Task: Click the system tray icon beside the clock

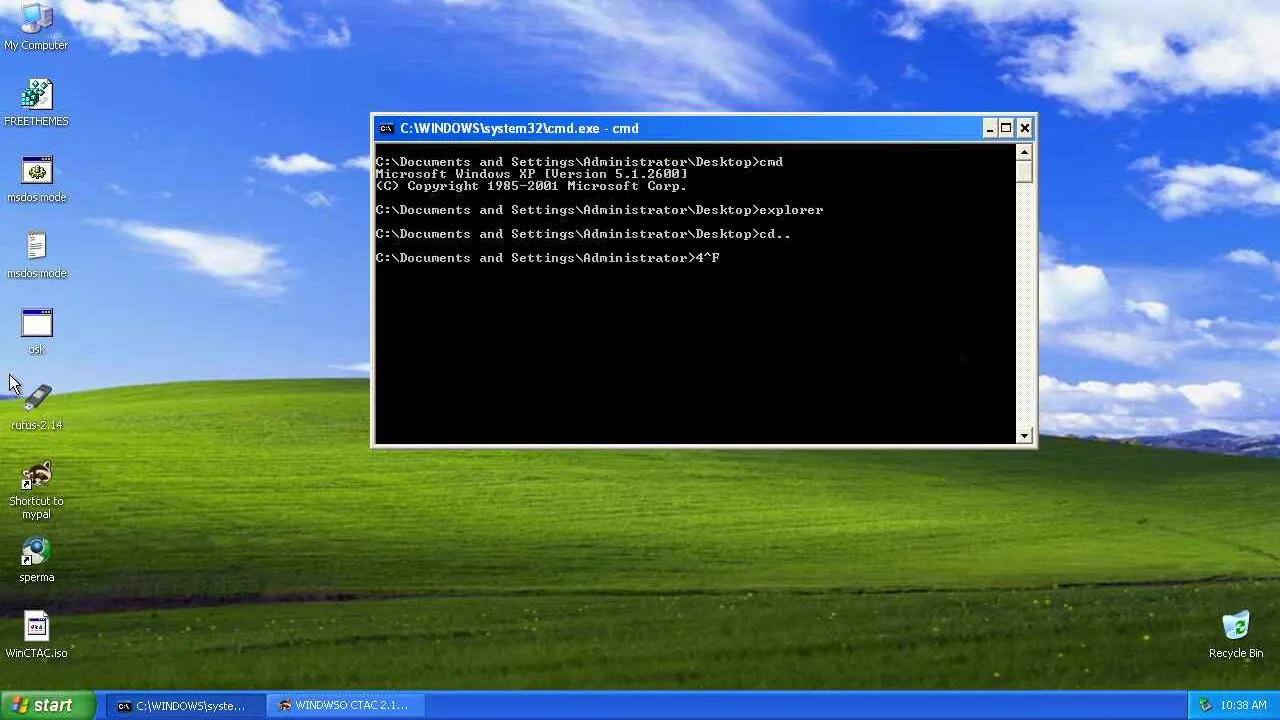Action: tap(1205, 705)
